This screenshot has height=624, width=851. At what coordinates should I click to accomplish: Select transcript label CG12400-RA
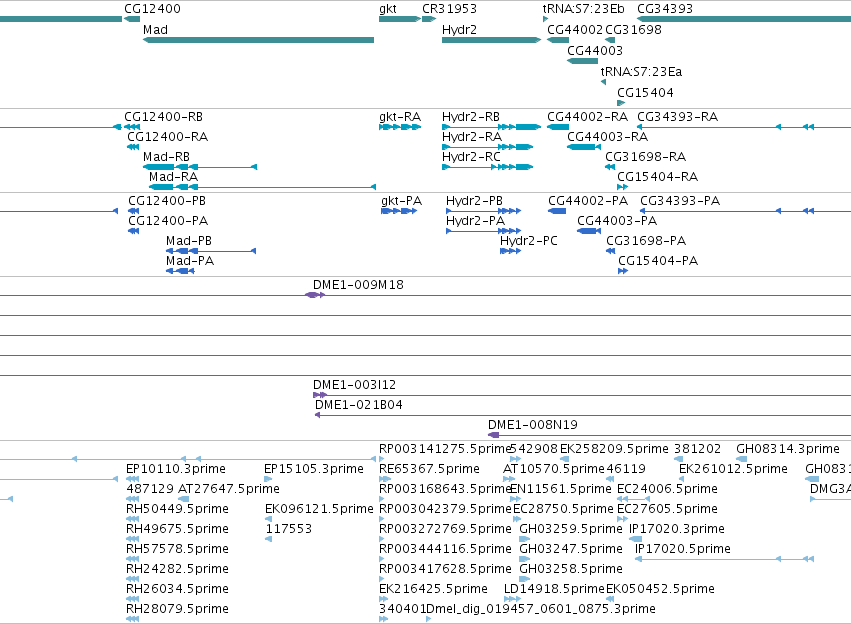(x=168, y=137)
